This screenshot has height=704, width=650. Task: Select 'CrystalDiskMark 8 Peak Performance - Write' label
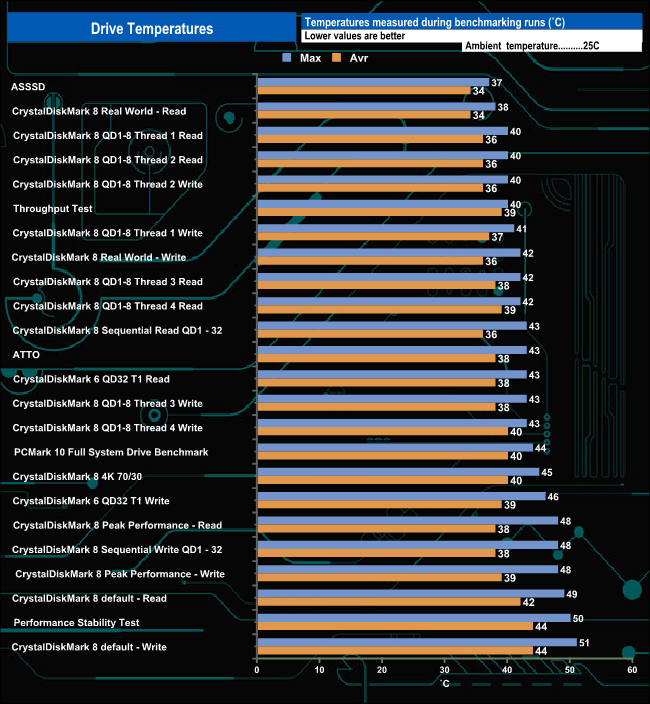tap(120, 574)
